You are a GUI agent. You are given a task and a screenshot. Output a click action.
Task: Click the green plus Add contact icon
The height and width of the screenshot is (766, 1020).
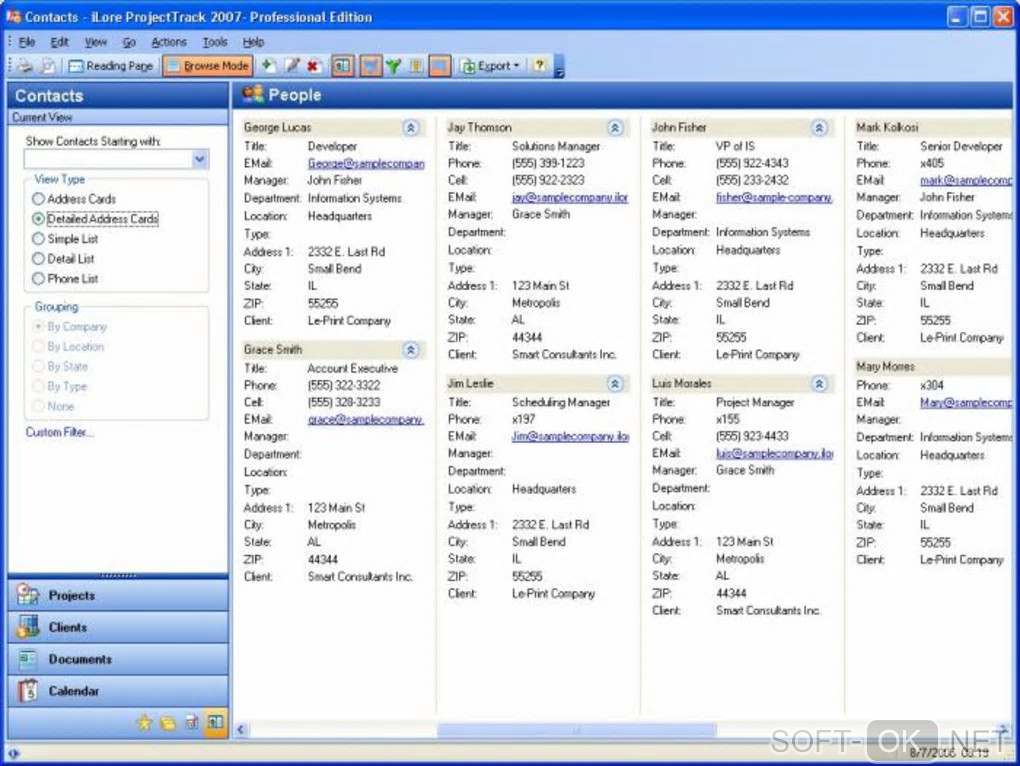(268, 66)
